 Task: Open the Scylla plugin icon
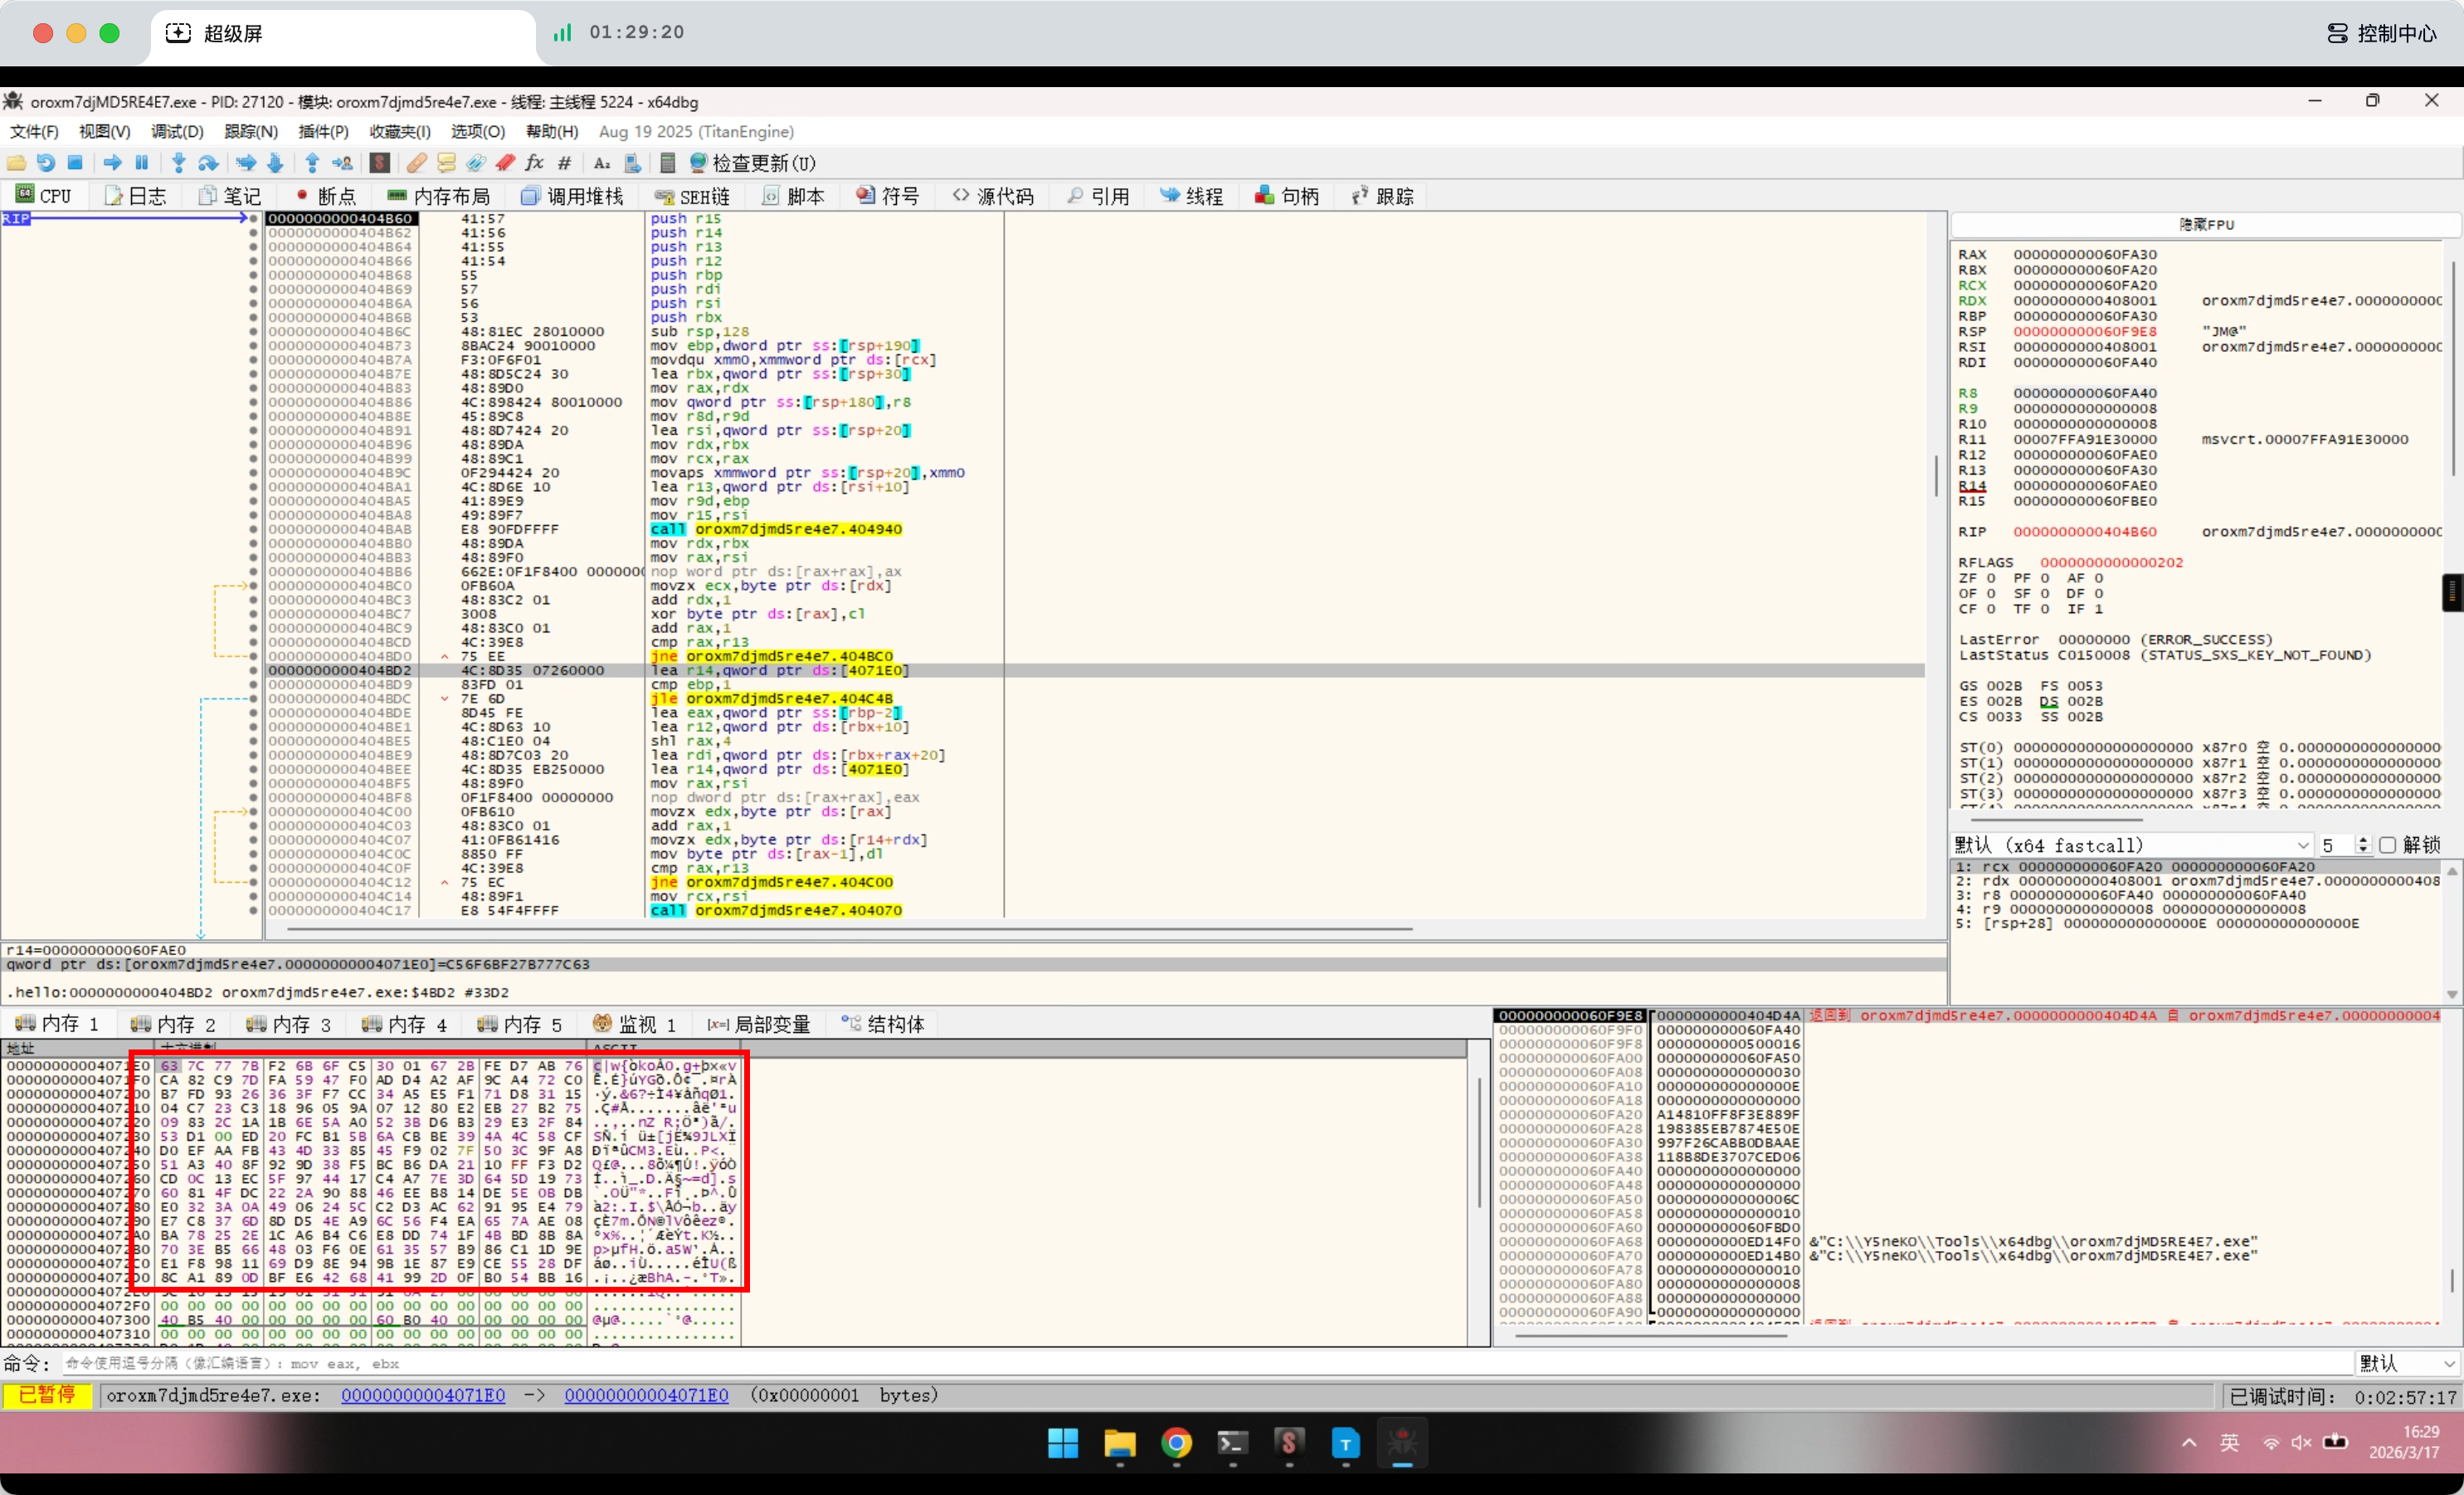pos(380,163)
